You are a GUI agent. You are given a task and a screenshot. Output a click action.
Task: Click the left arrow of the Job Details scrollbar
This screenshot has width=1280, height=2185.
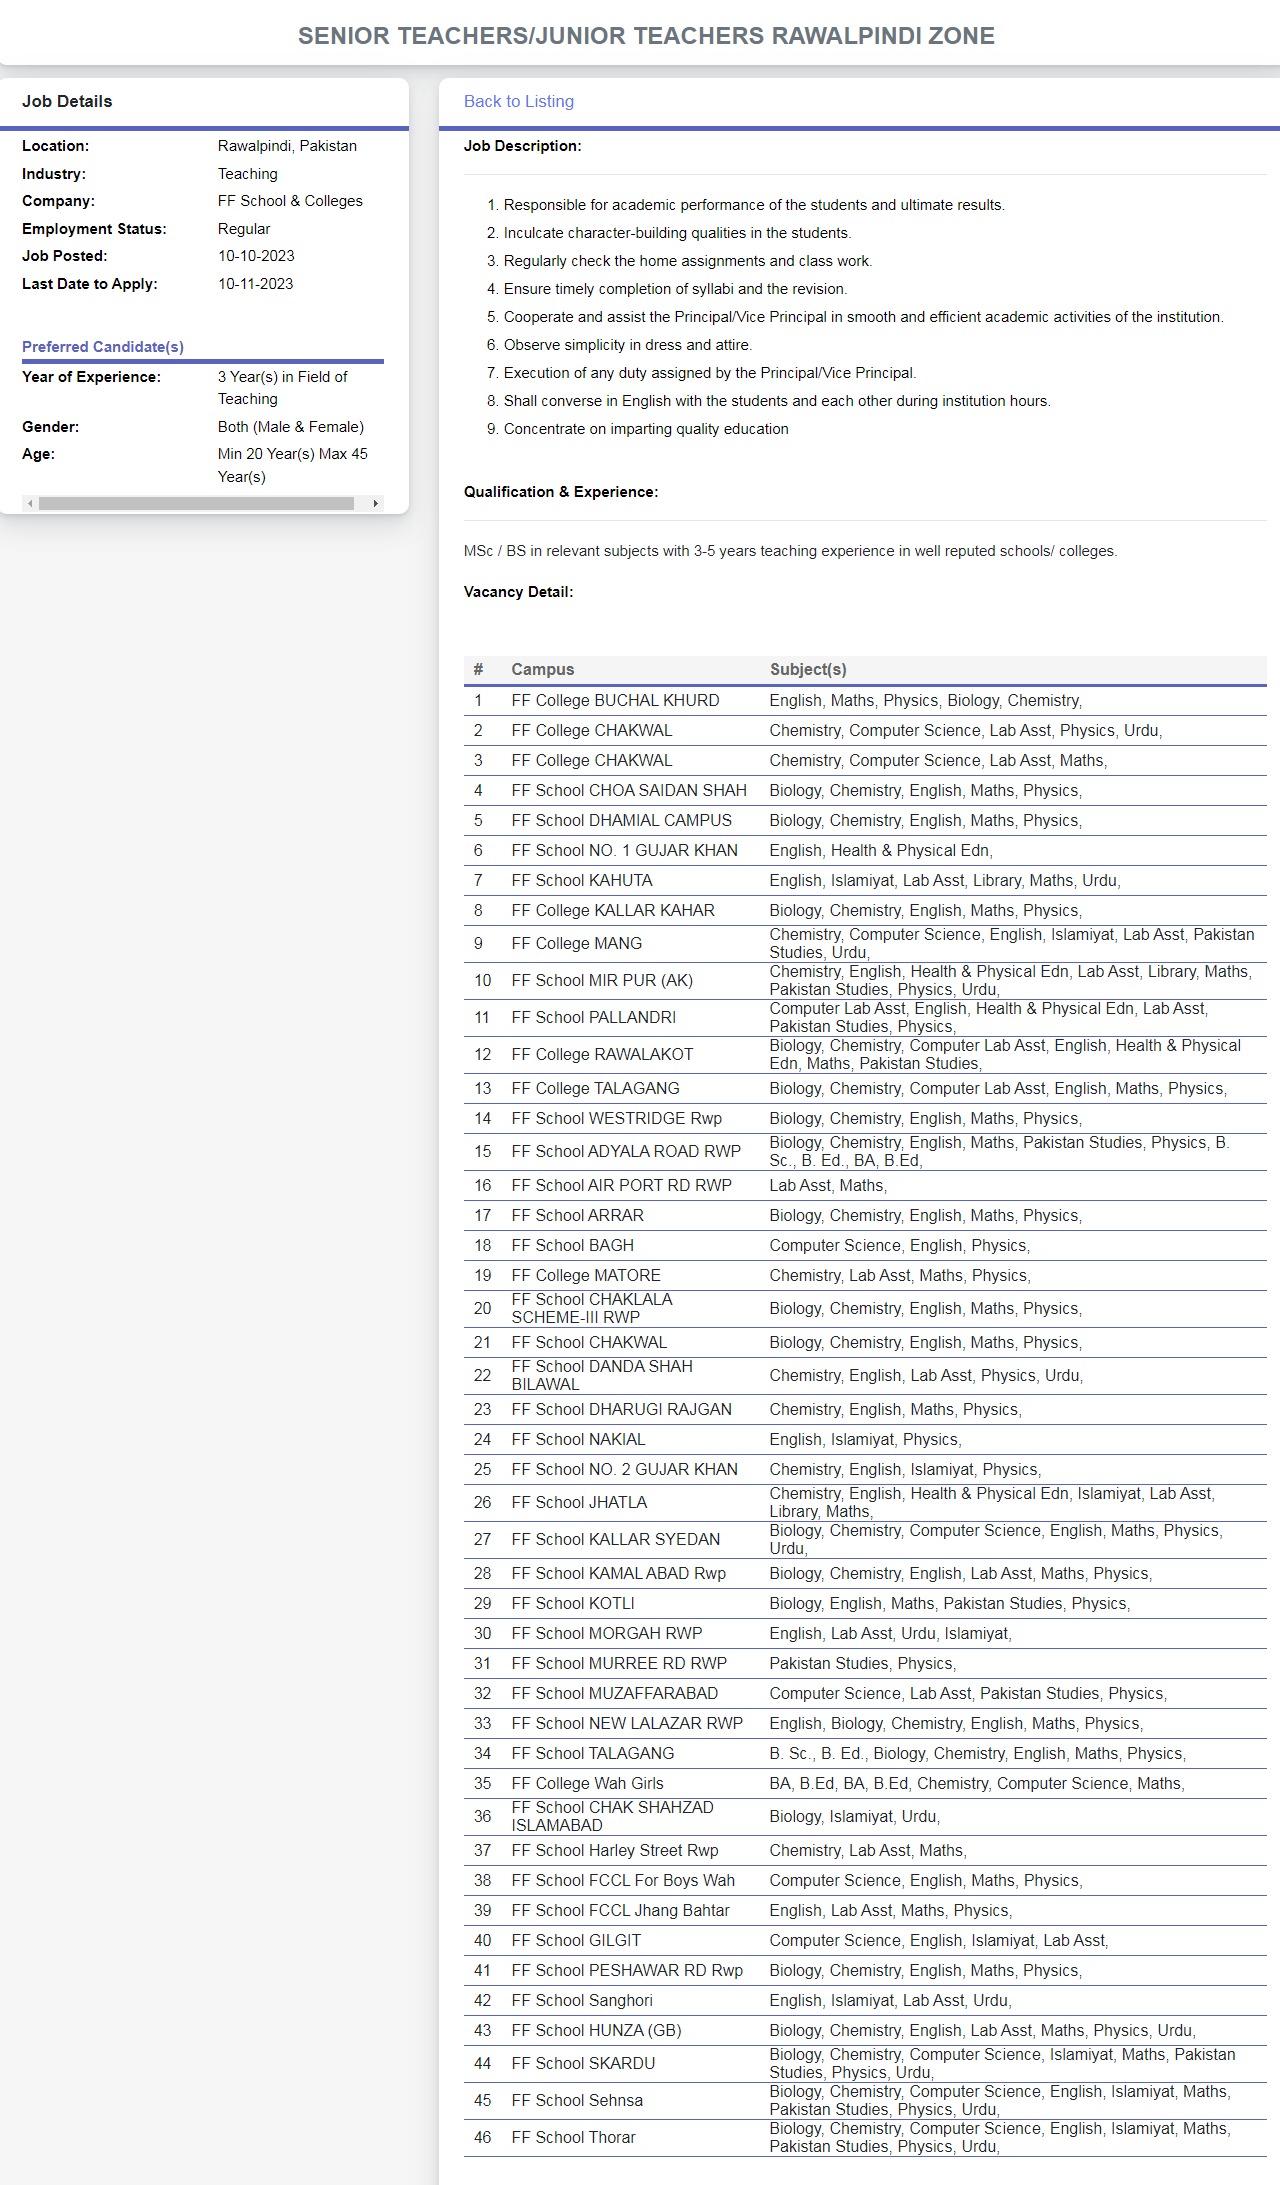[30, 504]
